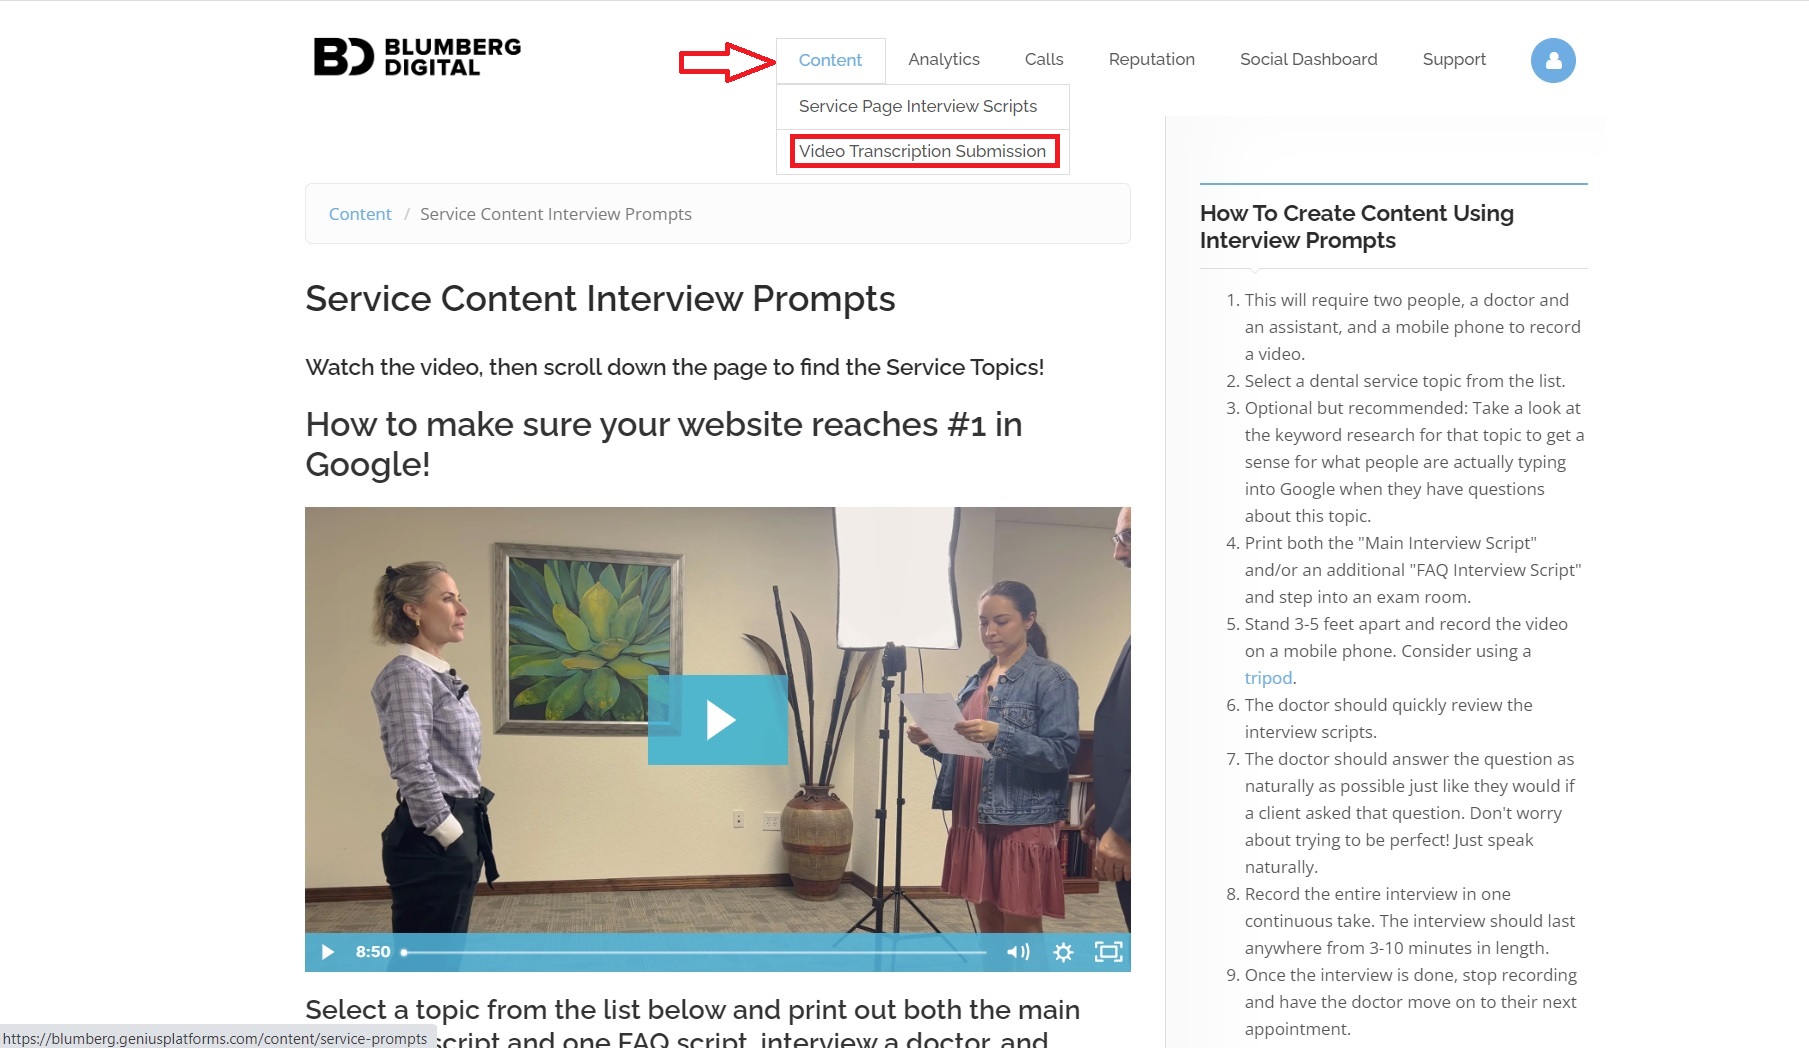Open the user profile avatar icon
1809x1048 pixels.
[x=1553, y=61]
